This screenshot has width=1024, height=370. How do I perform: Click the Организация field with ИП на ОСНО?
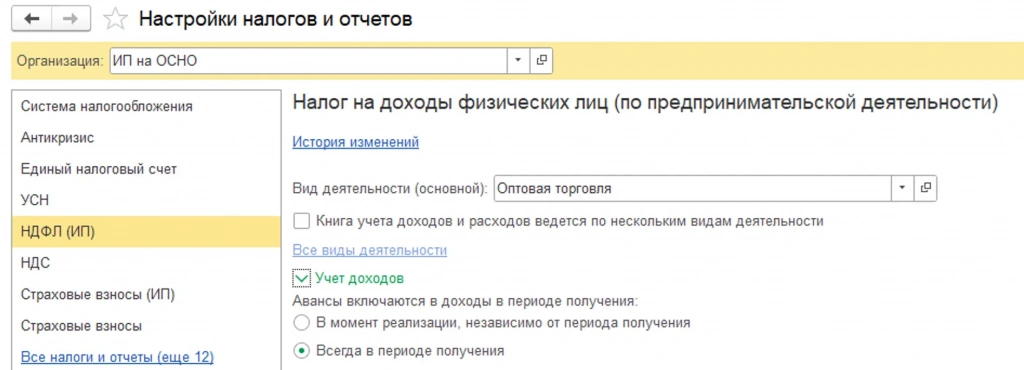tap(309, 61)
